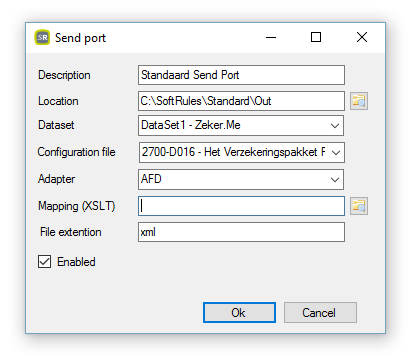Image resolution: width=415 pixels, height=364 pixels.
Task: Open the Adapter dropdown arrow
Action: (335, 180)
